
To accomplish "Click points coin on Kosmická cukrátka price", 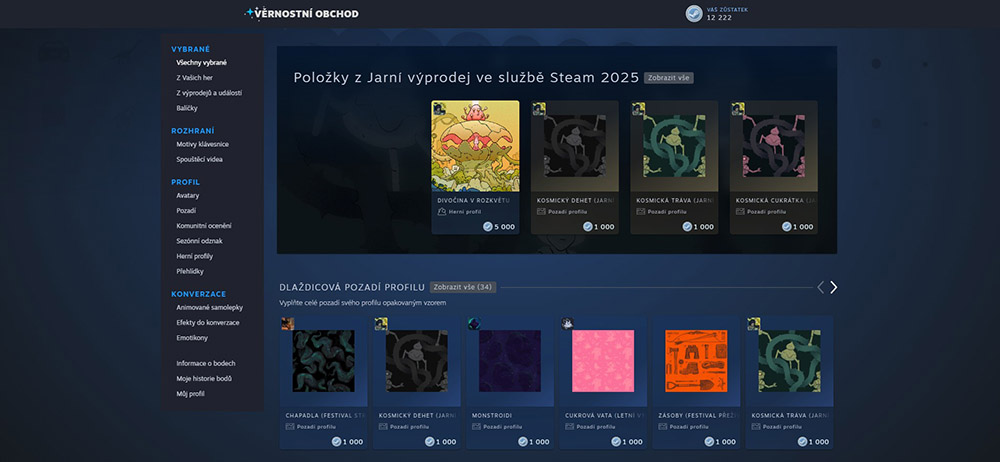I will [786, 227].
